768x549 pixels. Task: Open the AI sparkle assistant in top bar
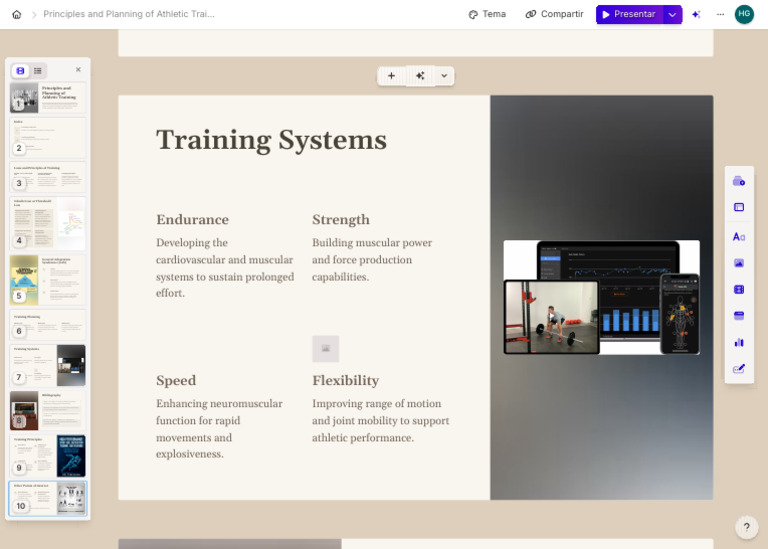(x=696, y=14)
